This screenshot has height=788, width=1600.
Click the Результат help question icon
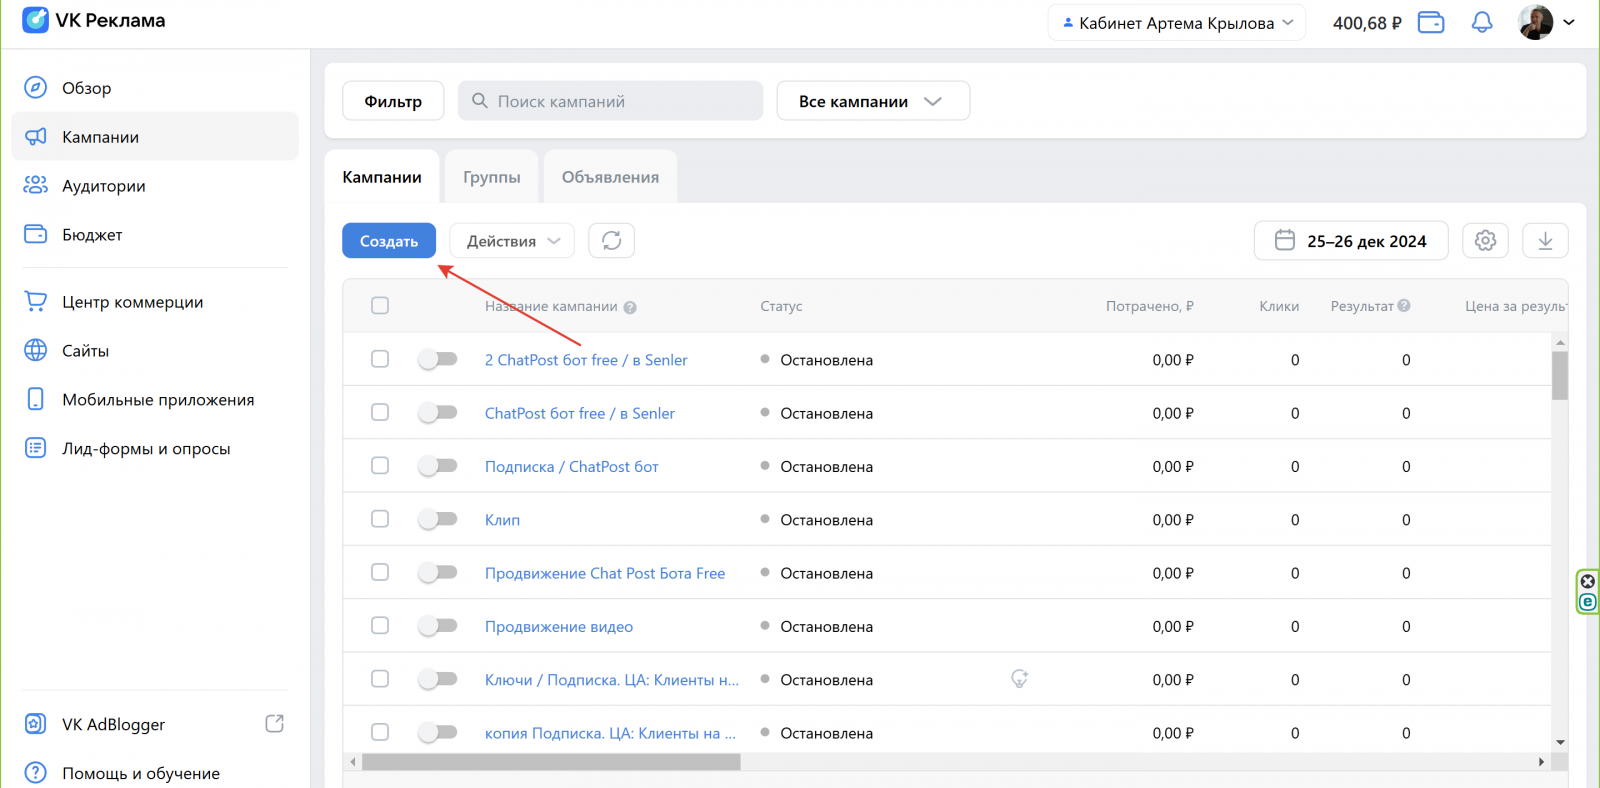pos(1404,306)
